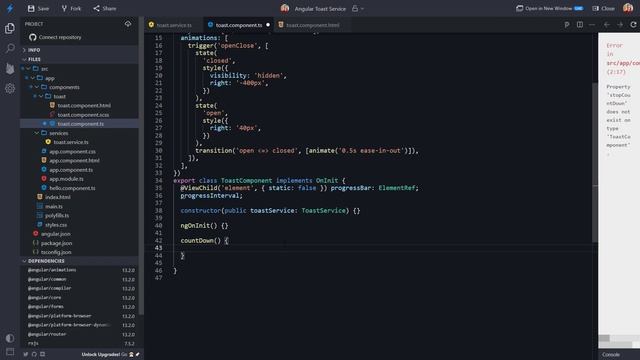Open the Console tab at bottom right

(x=611, y=355)
